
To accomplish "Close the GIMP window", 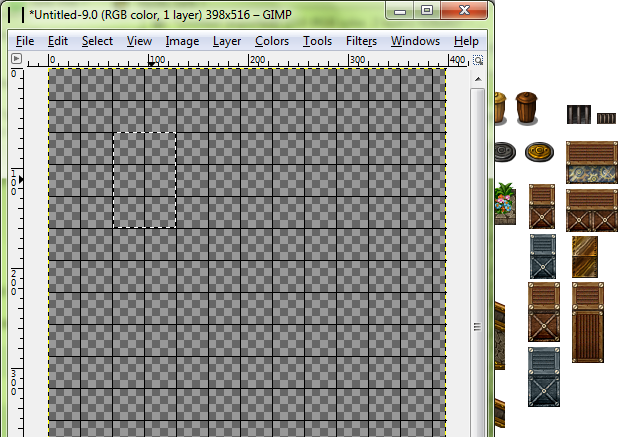I will point(464,10).
